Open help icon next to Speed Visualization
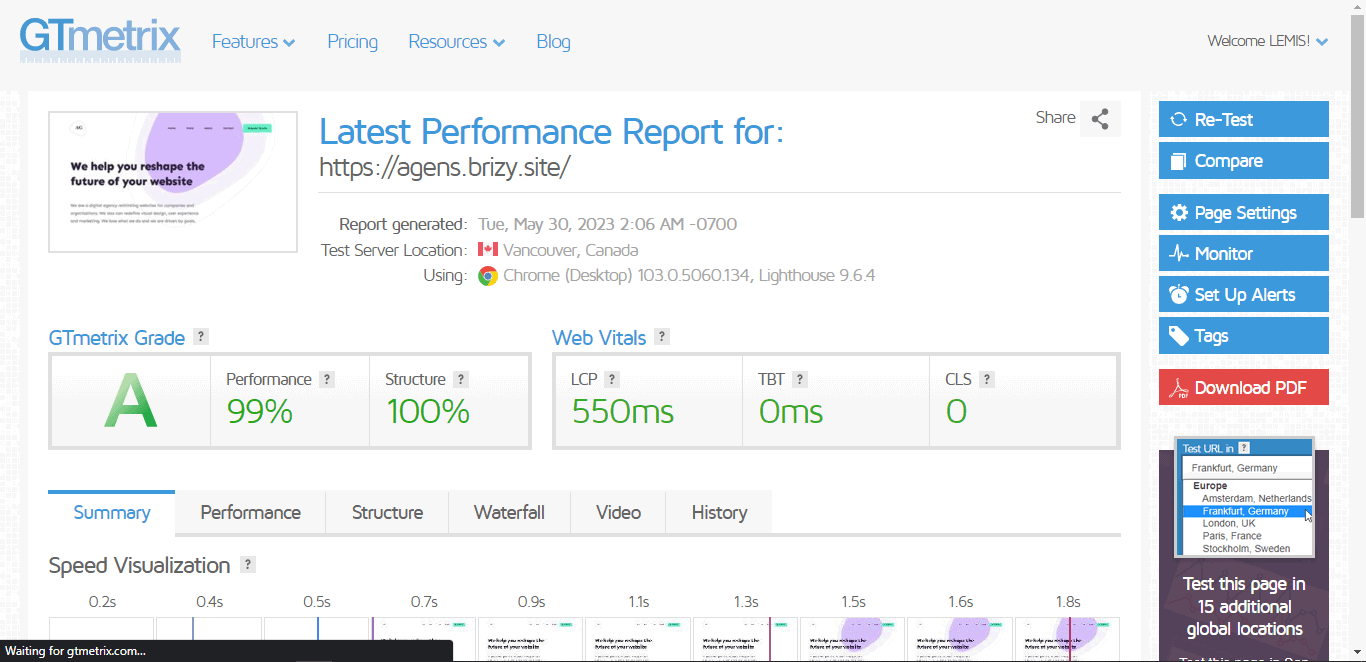Screen dimensions: 1366x662 [248, 565]
